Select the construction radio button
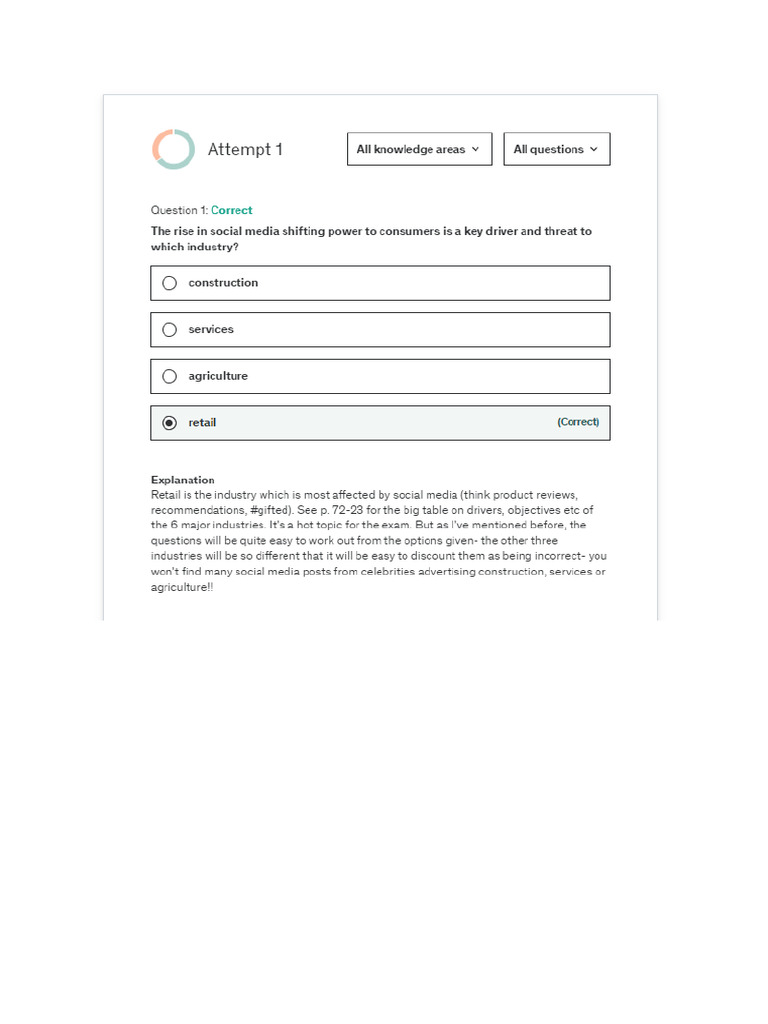Screen dimensions: 768x1024 click(169, 283)
